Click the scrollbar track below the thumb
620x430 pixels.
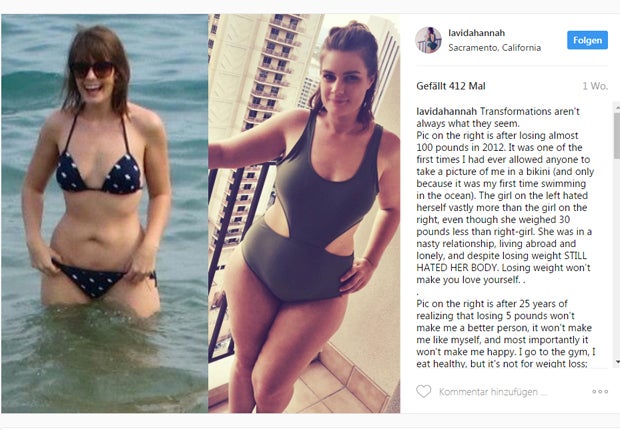(616, 257)
